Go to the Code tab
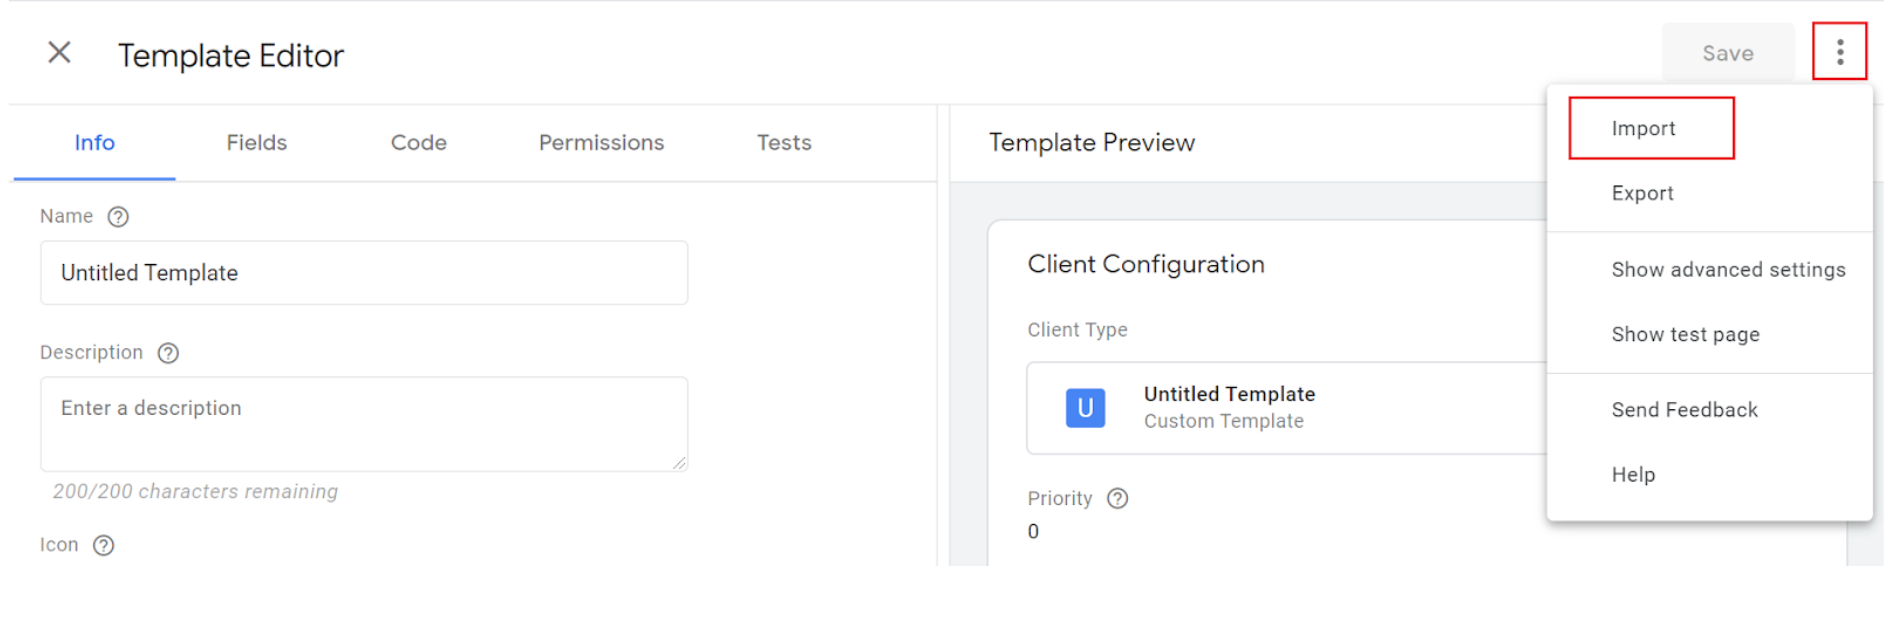 pos(418,143)
